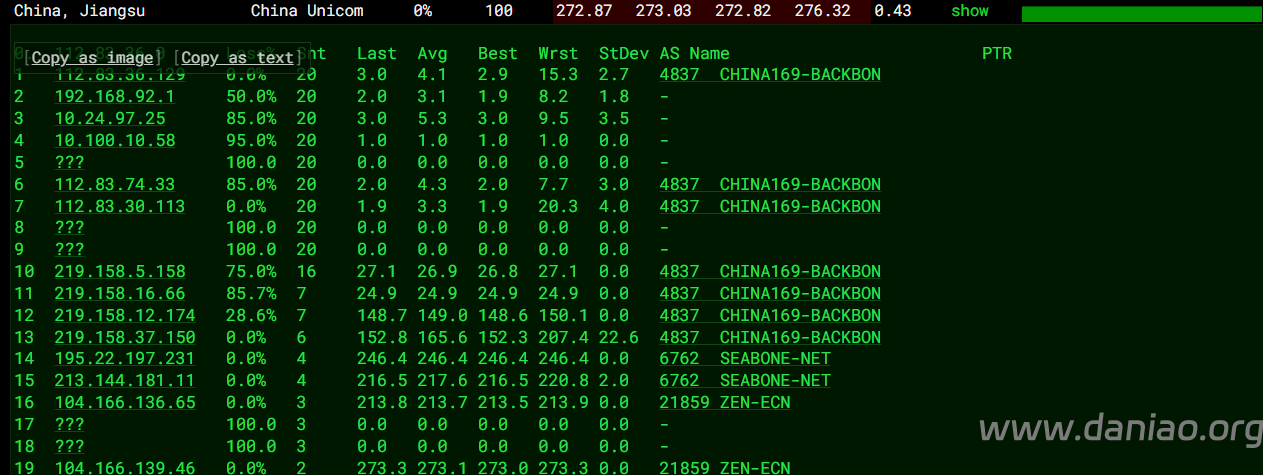Image resolution: width=1263 pixels, height=475 pixels.
Task: Open the 104.166.139.46 address at hop 19
Action: 124,467
